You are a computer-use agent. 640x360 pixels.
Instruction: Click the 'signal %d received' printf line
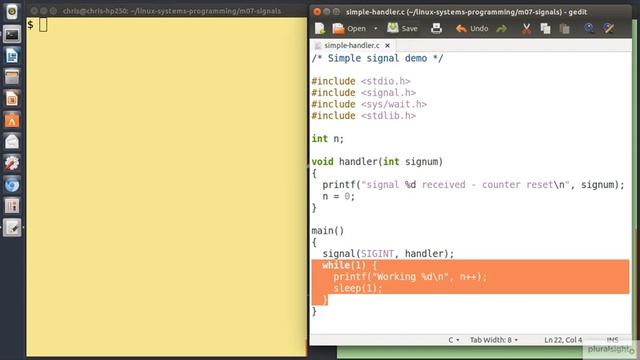click(473, 184)
